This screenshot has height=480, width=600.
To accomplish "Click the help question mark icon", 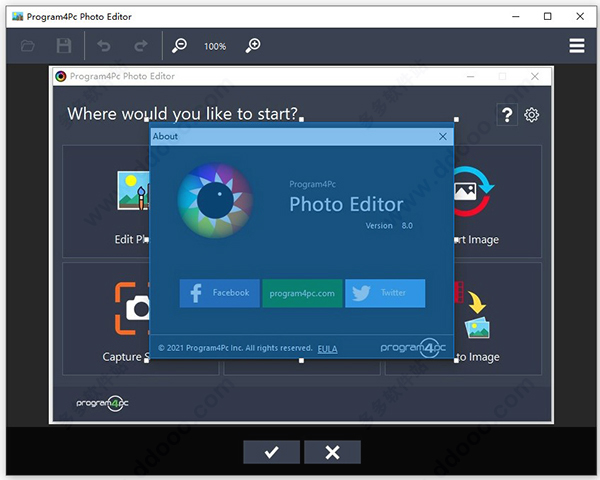I will (507, 114).
